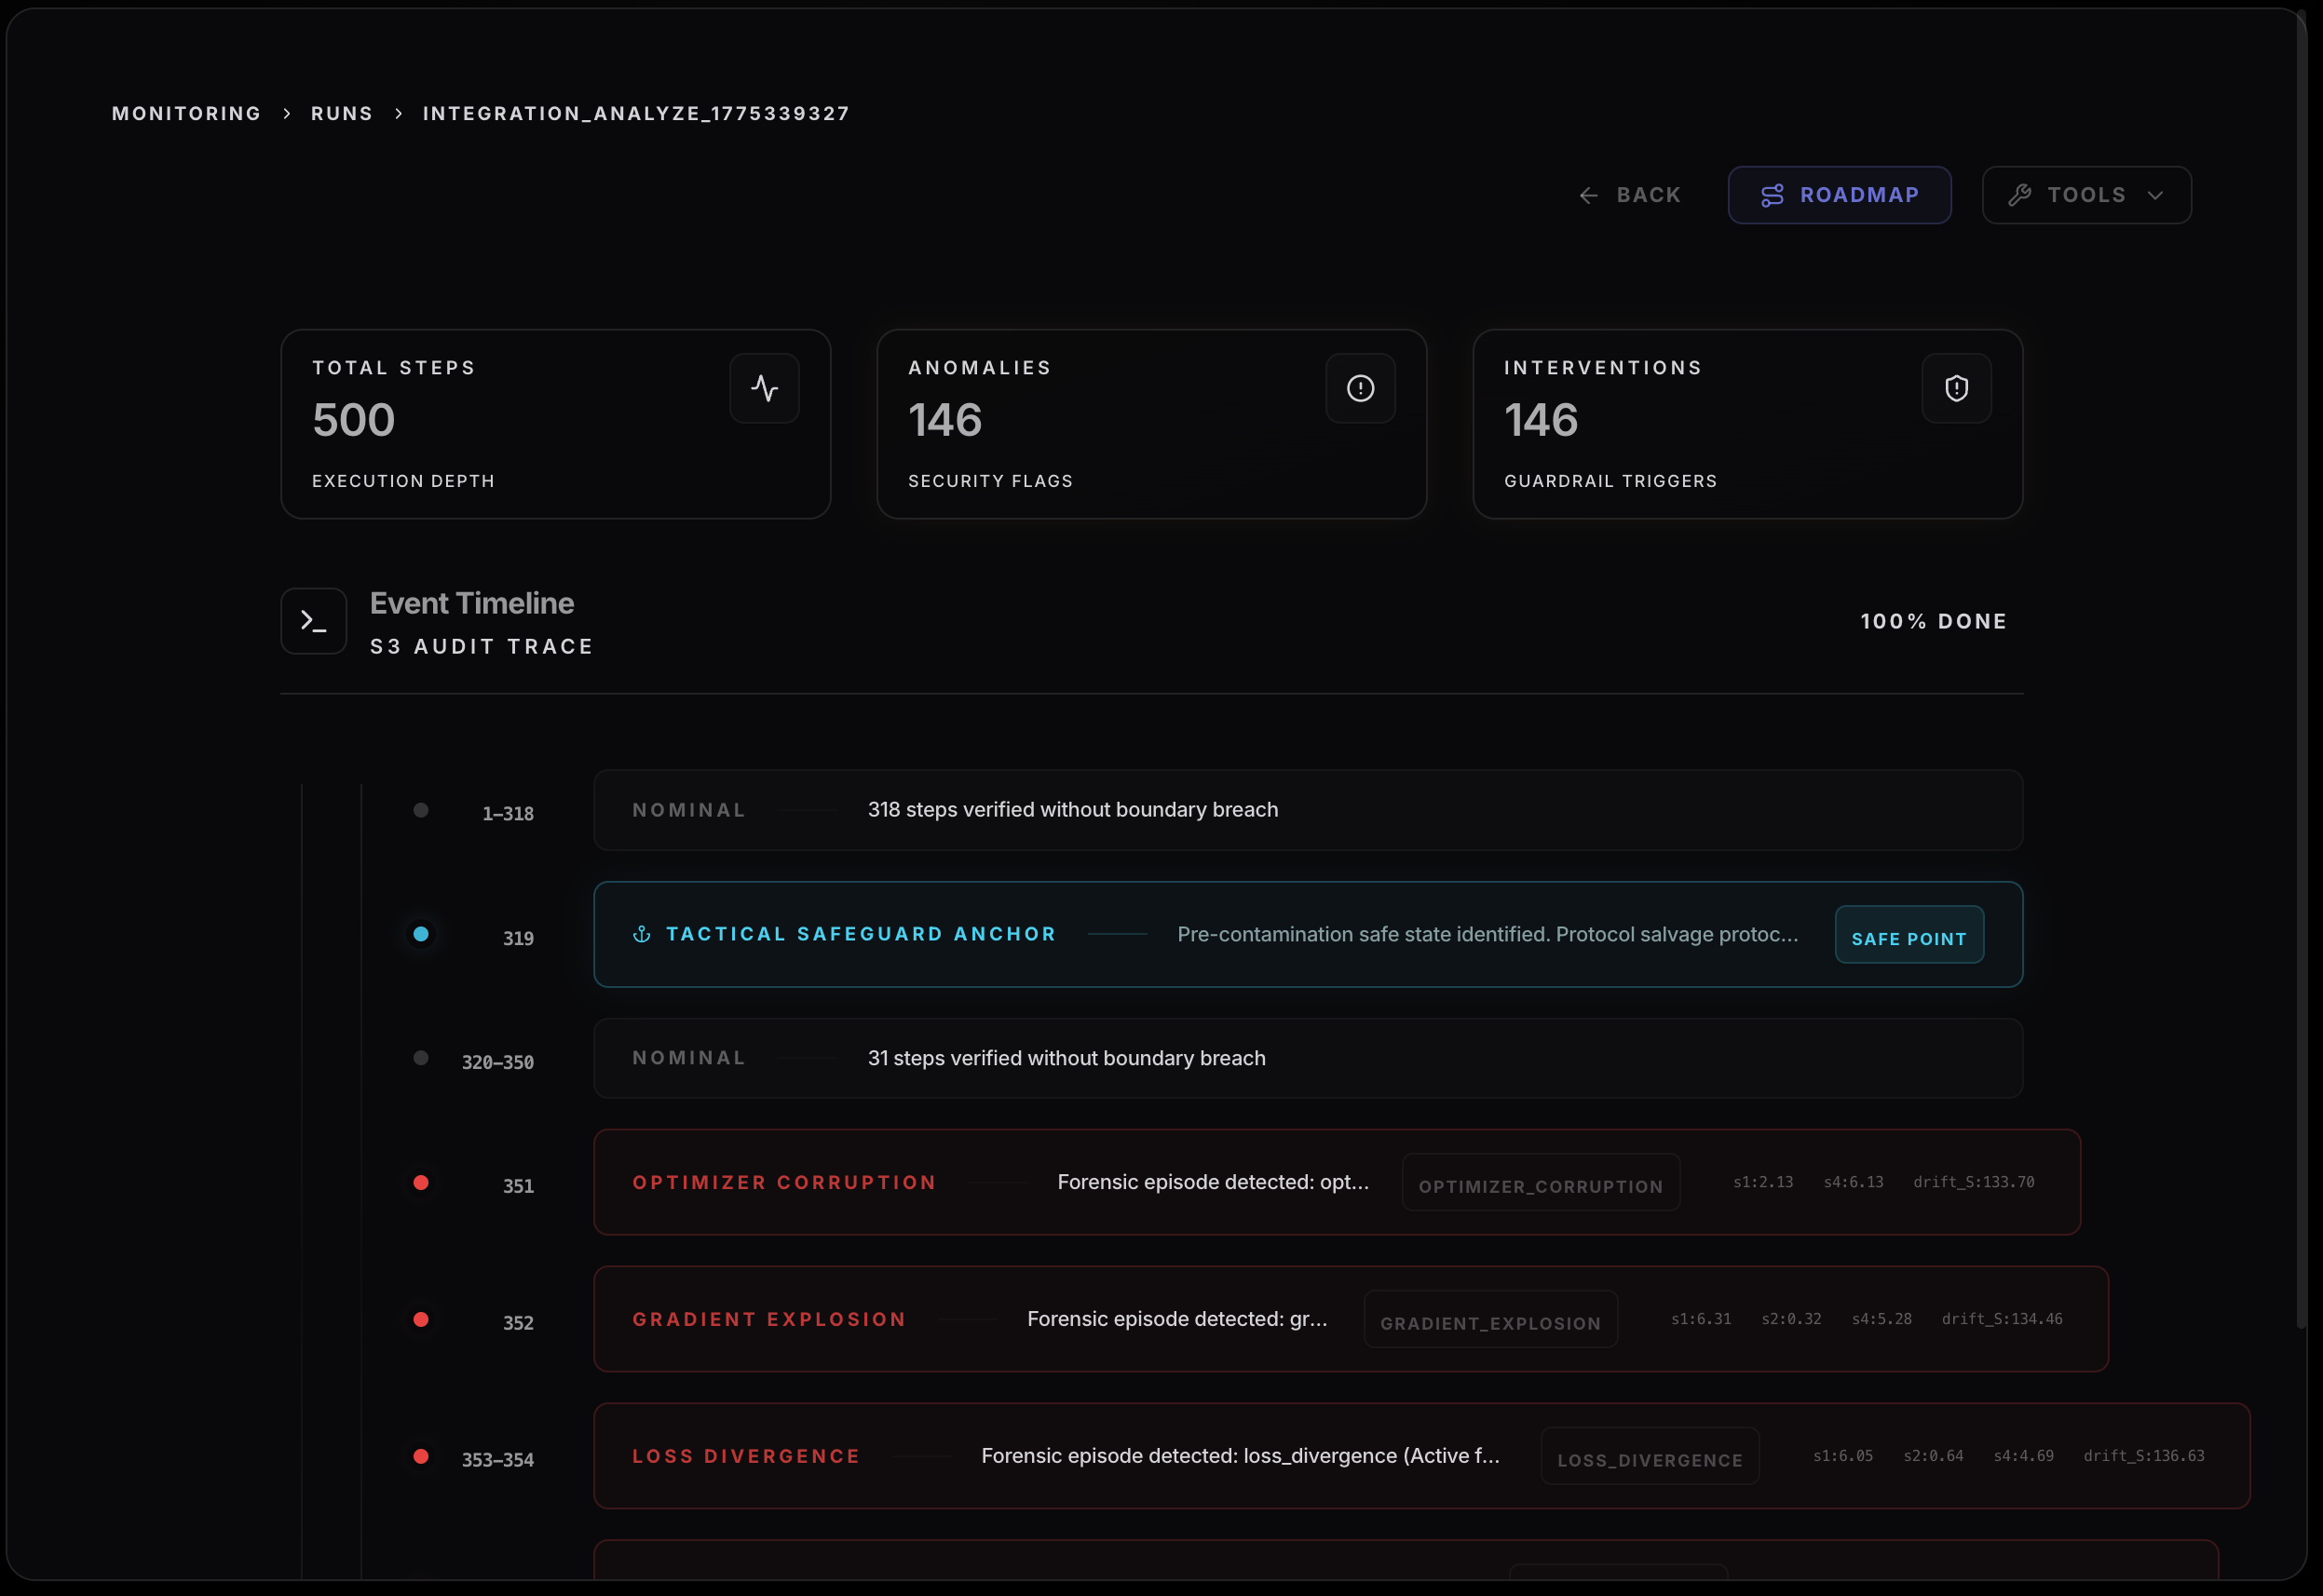The height and width of the screenshot is (1596, 2323).
Task: Expand the Tools dropdown chevron
Action: pyautogui.click(x=2155, y=195)
